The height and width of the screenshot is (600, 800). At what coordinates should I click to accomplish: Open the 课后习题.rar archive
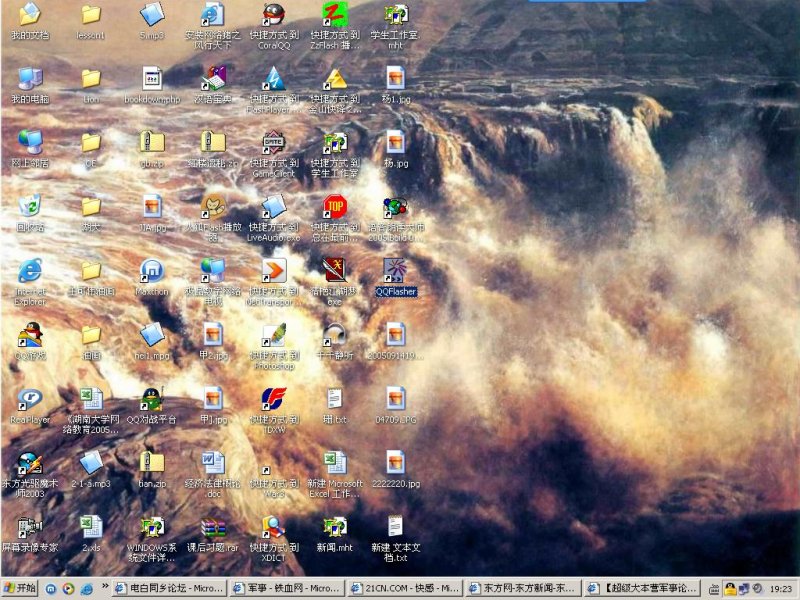212,527
